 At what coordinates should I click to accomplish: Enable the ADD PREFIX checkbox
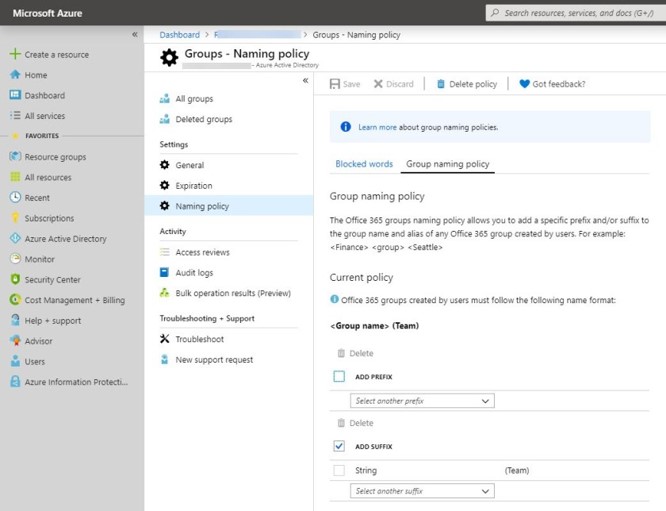click(339, 376)
